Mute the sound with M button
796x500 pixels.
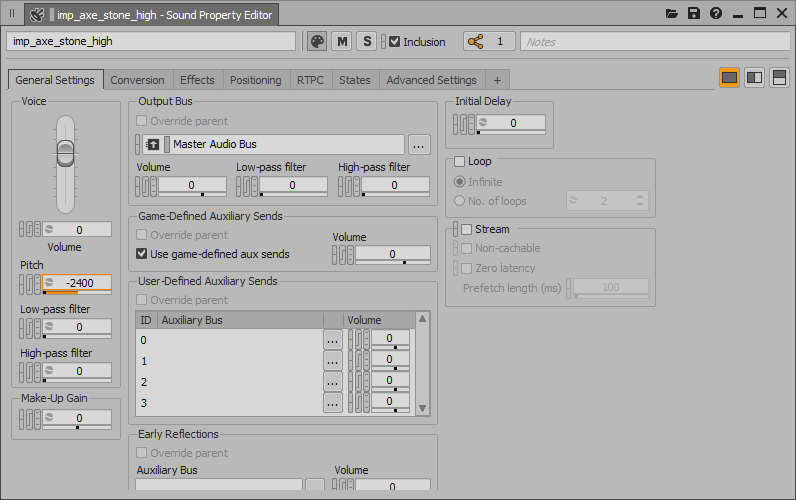342,41
